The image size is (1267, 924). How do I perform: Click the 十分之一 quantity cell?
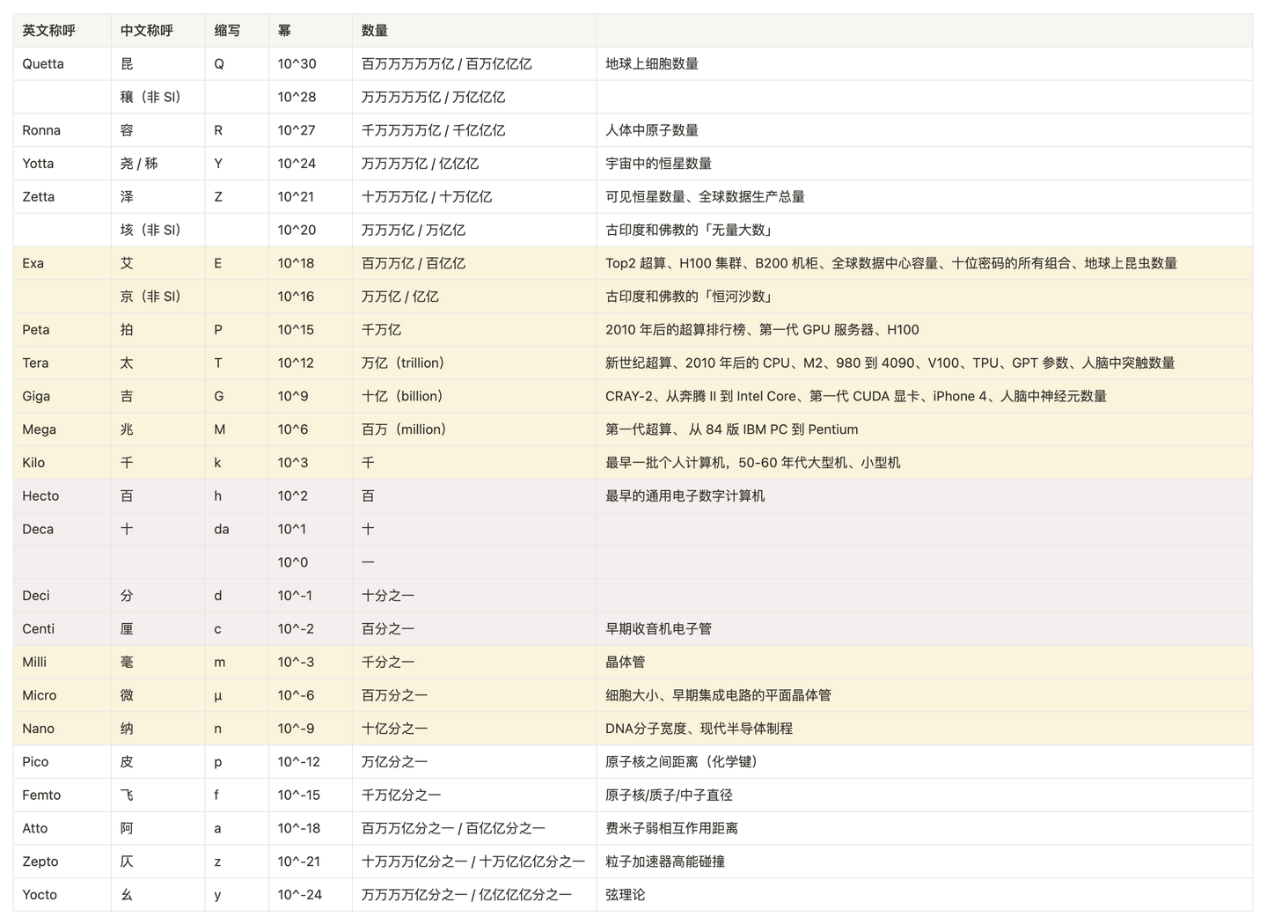click(x=474, y=595)
